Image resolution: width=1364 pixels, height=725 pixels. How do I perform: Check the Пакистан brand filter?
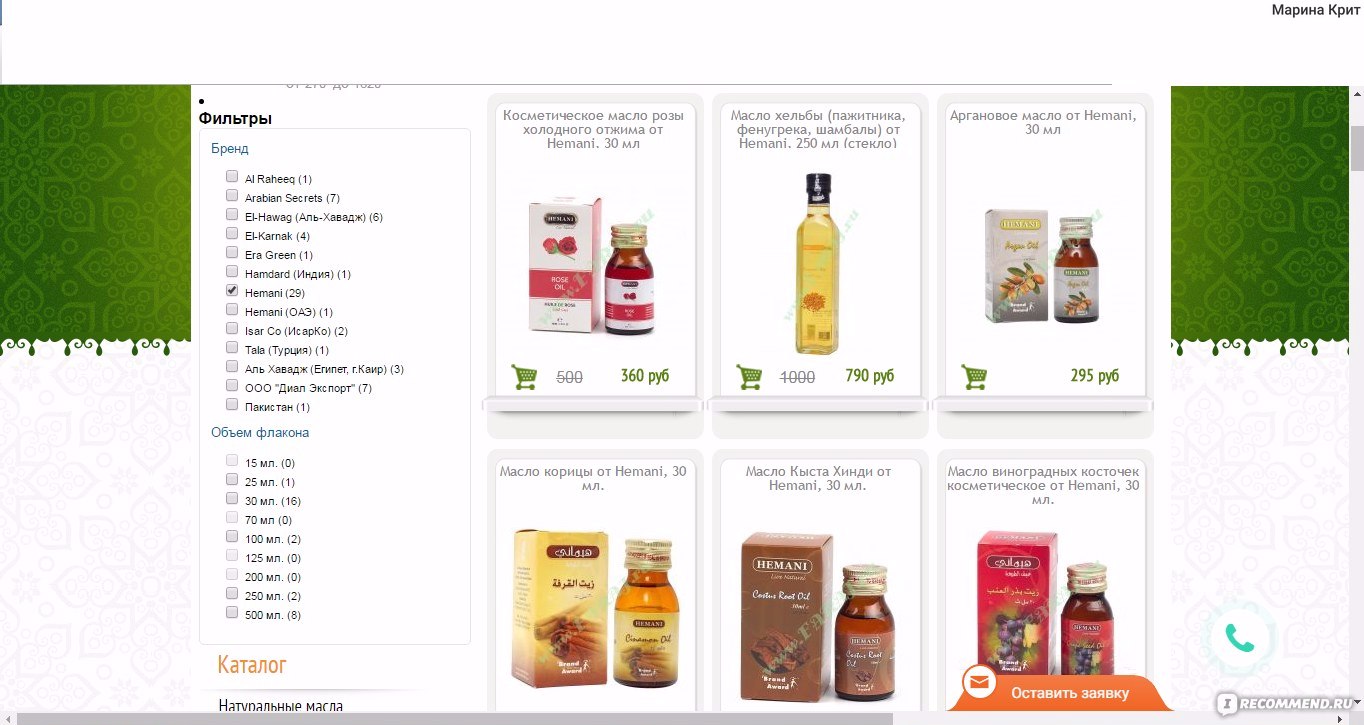click(x=232, y=406)
